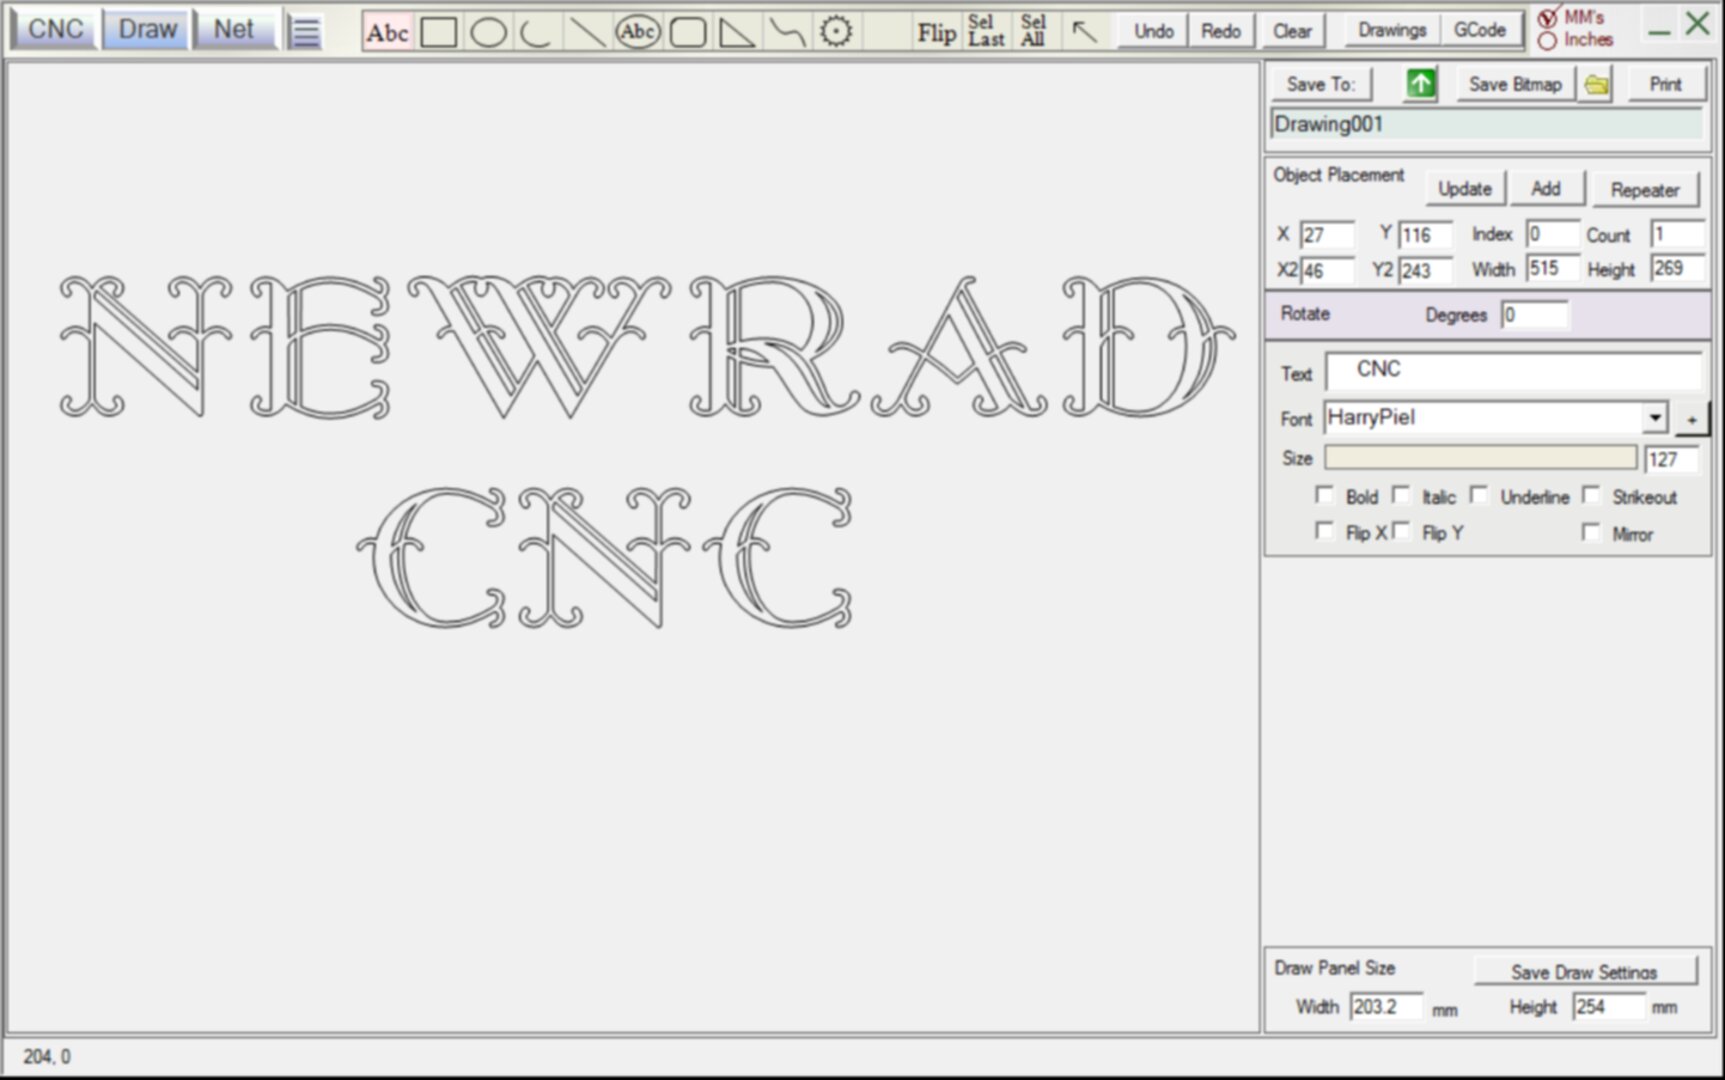Click the X2 field

1327,271
